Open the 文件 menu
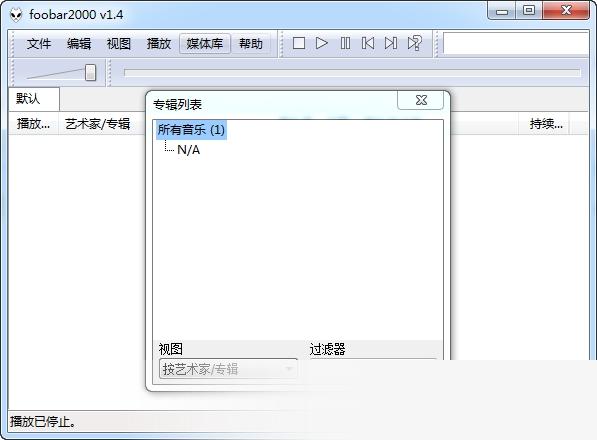The height and width of the screenshot is (440, 597). [x=39, y=44]
